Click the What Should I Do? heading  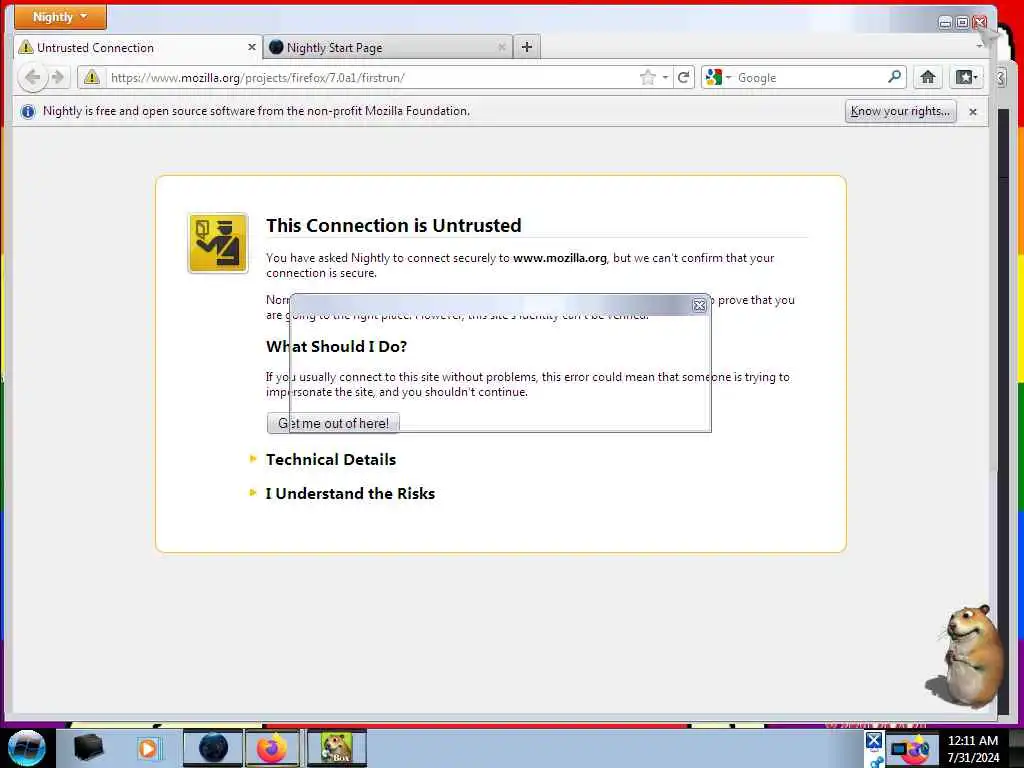point(336,347)
